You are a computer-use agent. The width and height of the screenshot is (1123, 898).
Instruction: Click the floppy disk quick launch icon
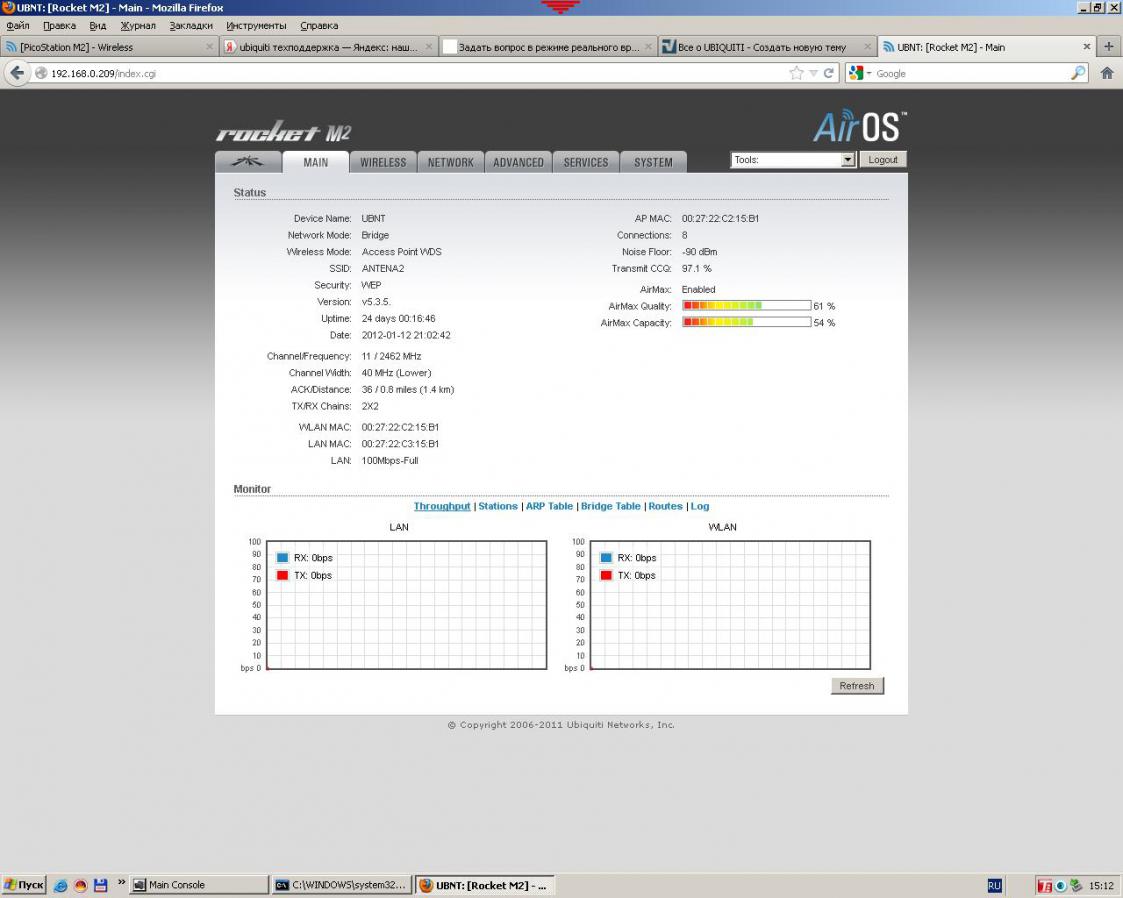(x=100, y=886)
